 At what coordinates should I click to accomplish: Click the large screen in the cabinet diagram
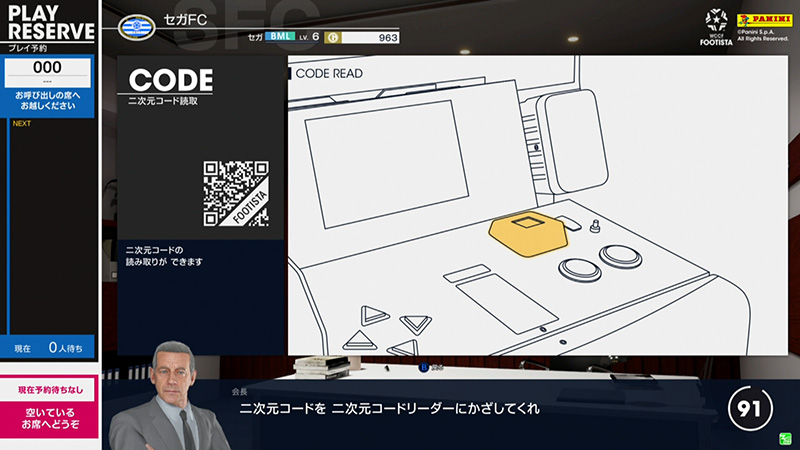pyautogui.click(x=387, y=164)
